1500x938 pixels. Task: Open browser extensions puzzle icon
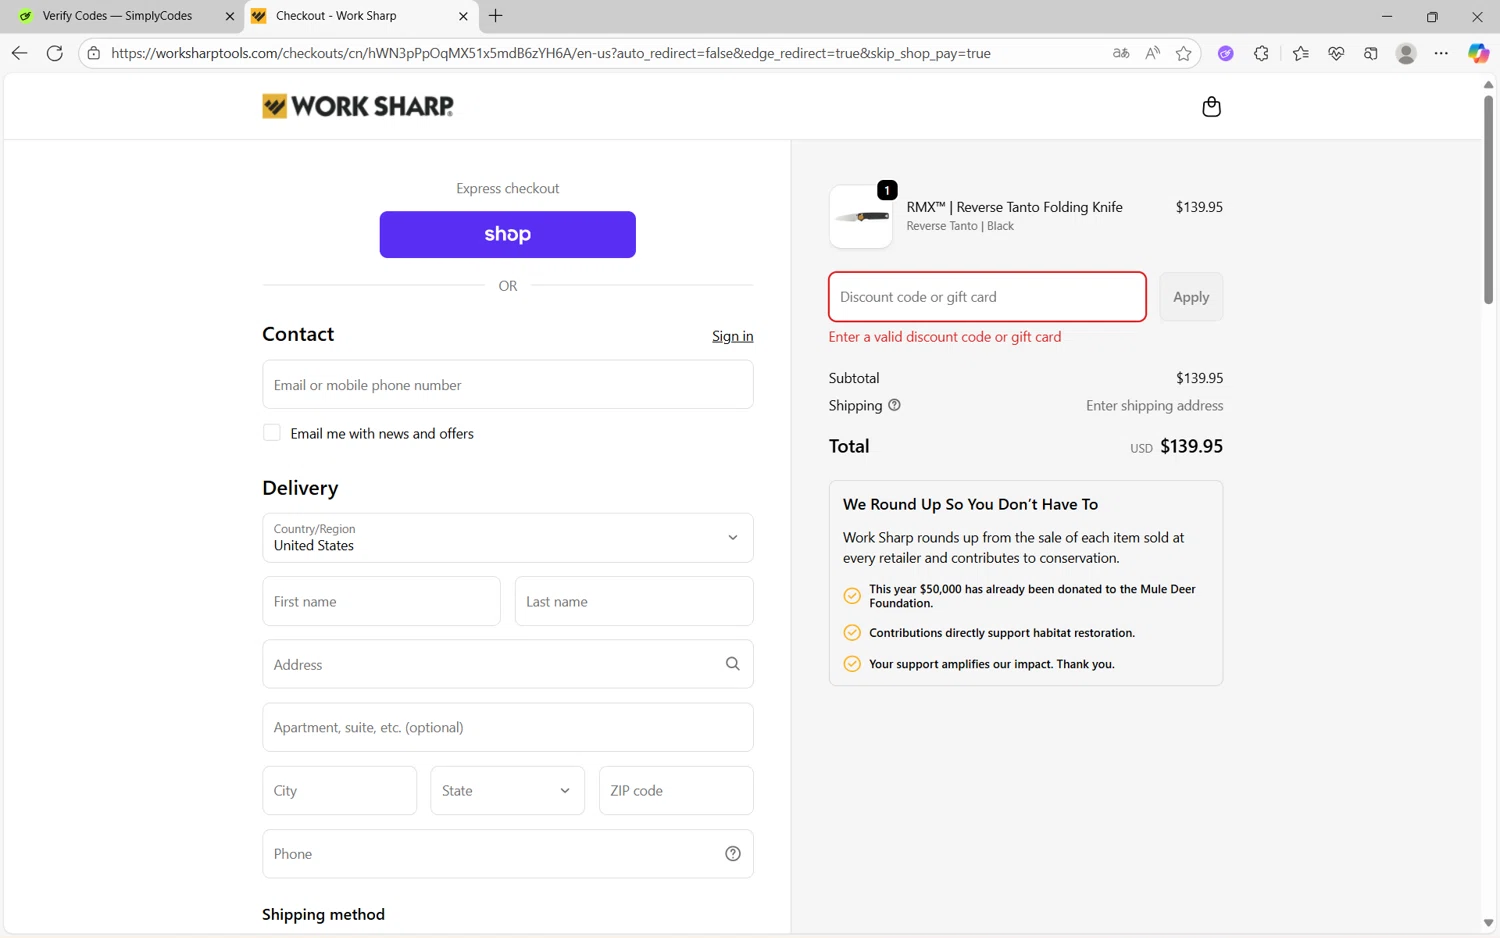[1261, 53]
